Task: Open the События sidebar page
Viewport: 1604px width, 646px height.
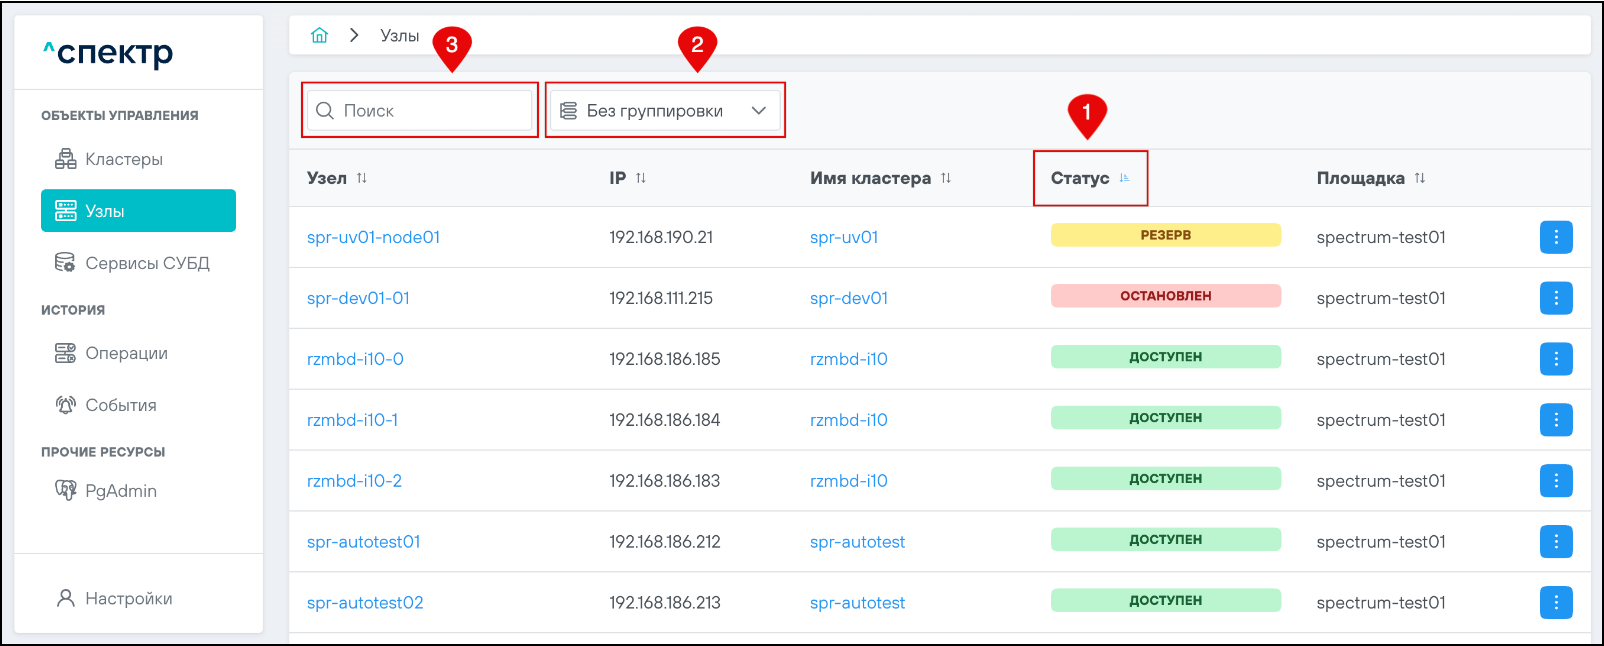Action: 120,405
